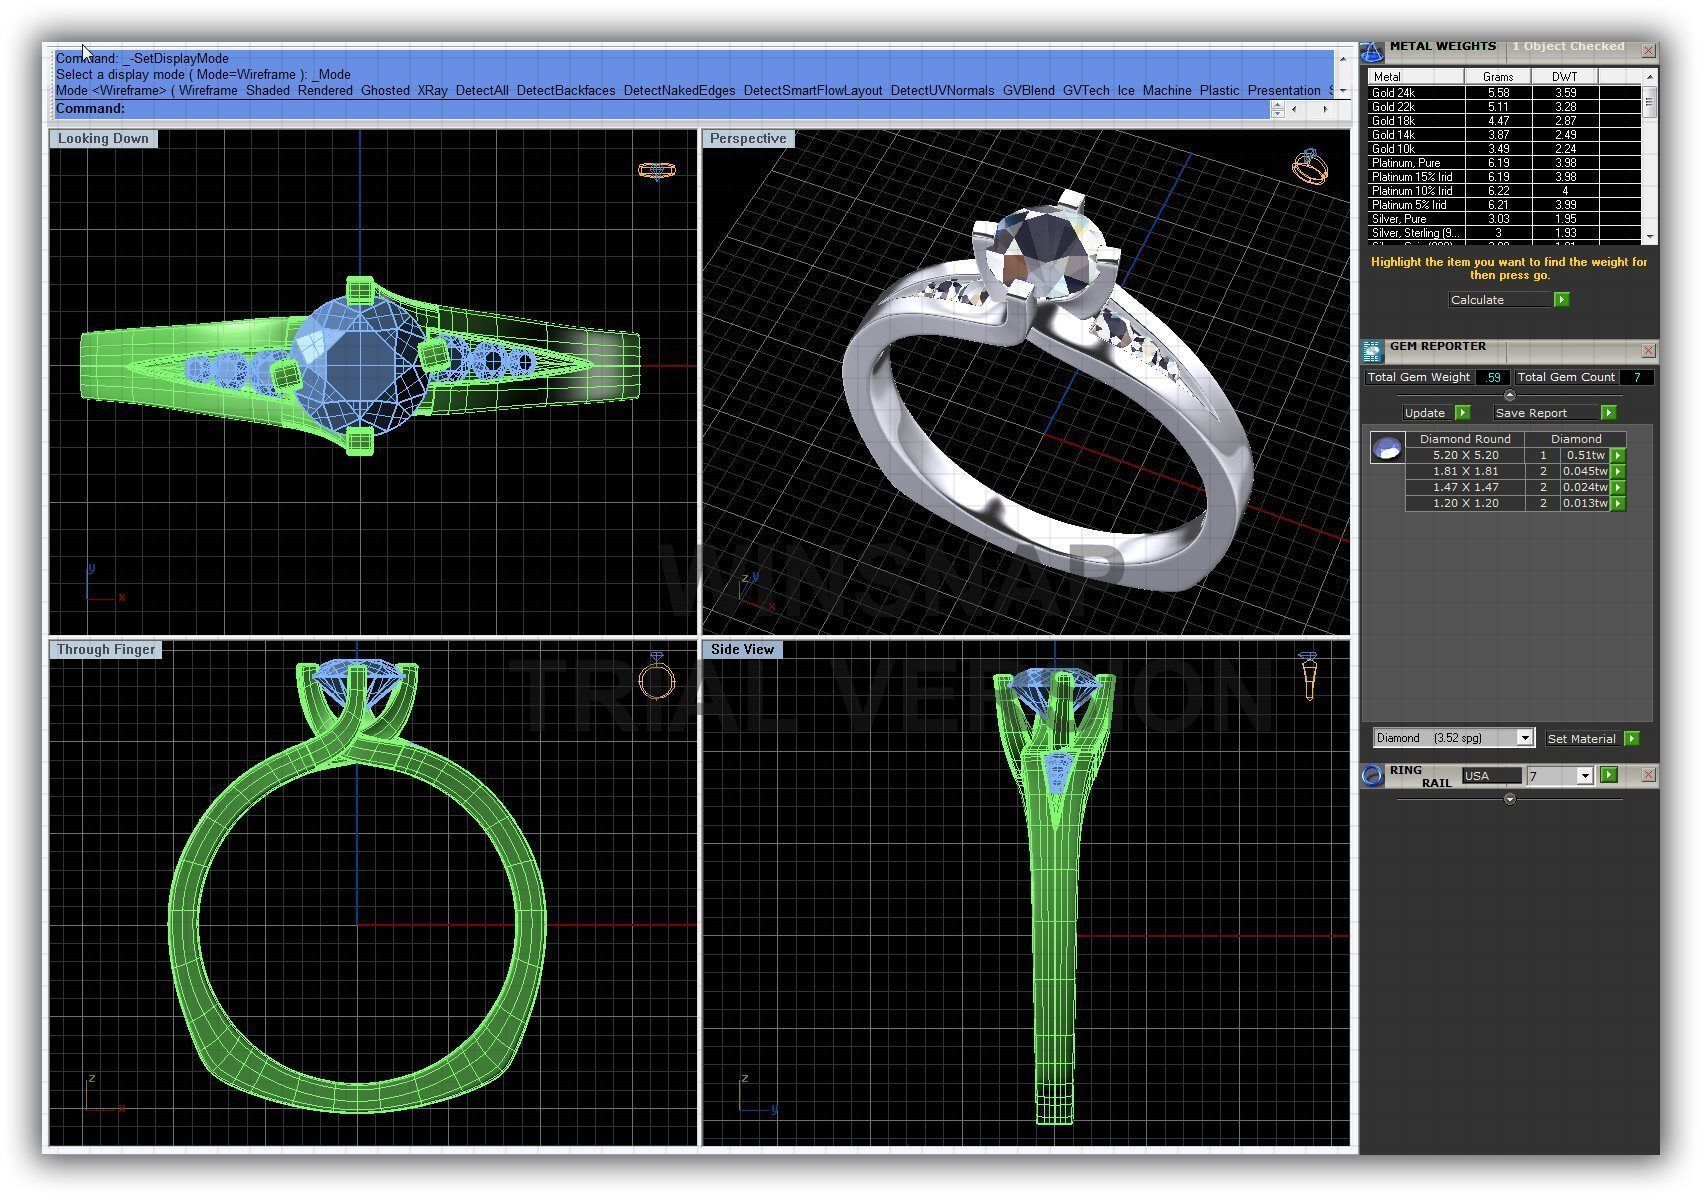Choose the DetectNakedEdges display mode option

click(x=679, y=91)
